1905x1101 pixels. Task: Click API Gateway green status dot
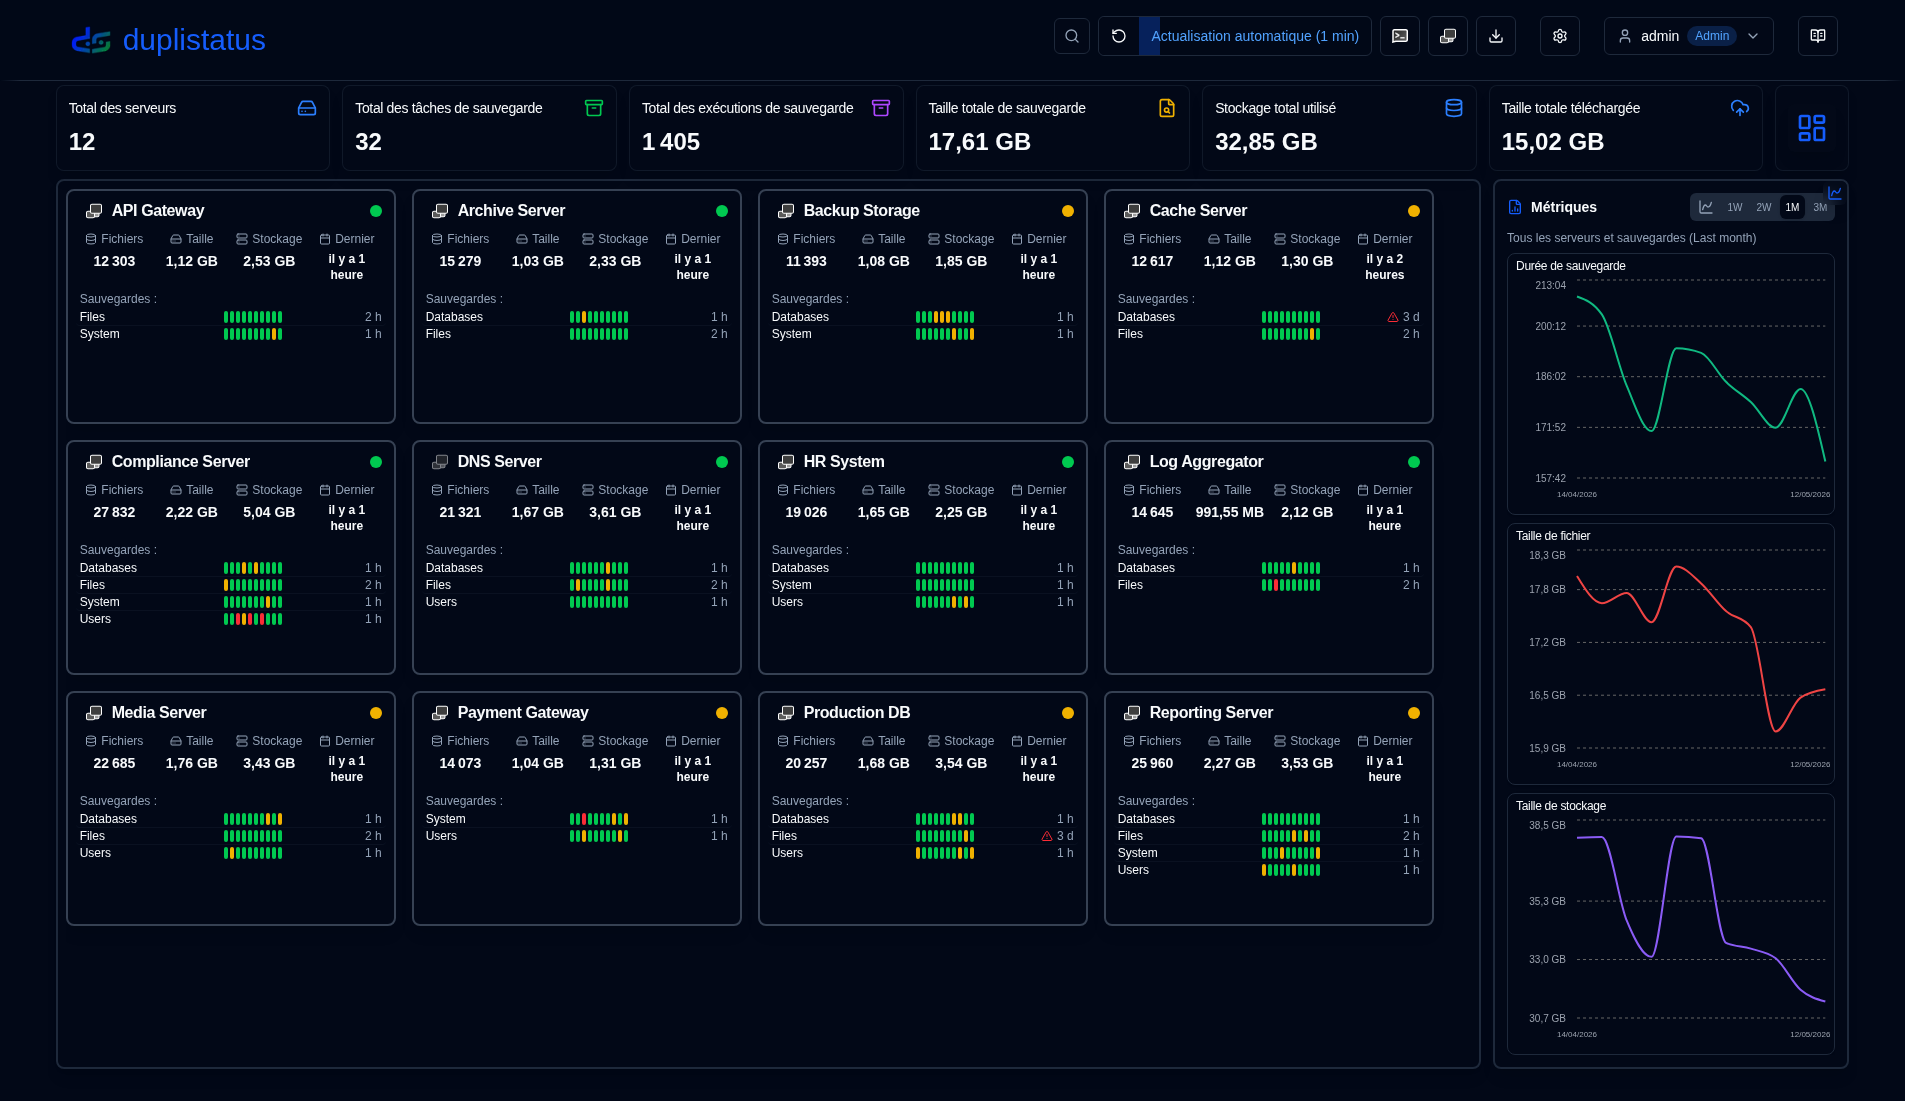[376, 211]
